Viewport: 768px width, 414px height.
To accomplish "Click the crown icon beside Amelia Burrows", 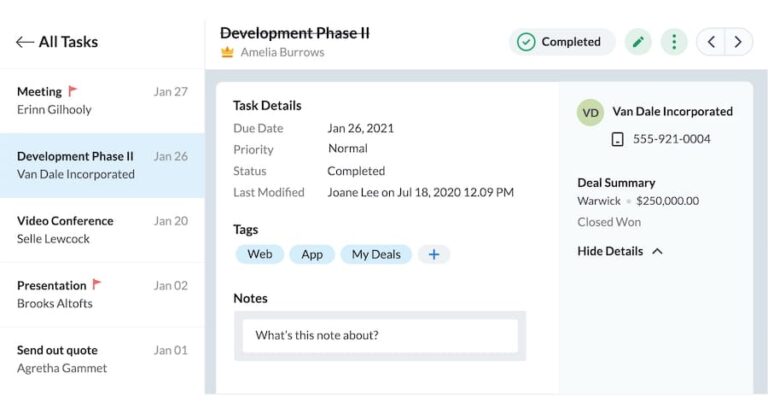I will tap(227, 52).
